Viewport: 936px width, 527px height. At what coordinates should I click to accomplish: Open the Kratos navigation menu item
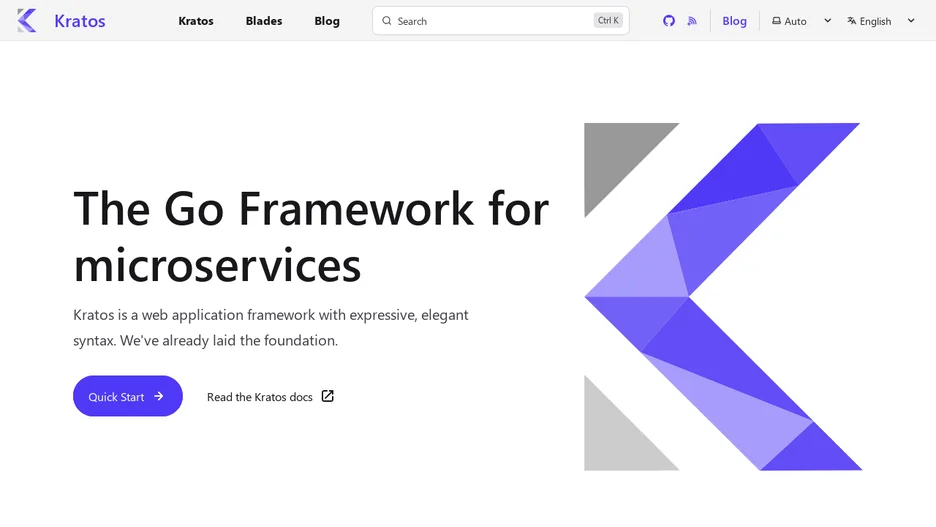pos(196,21)
